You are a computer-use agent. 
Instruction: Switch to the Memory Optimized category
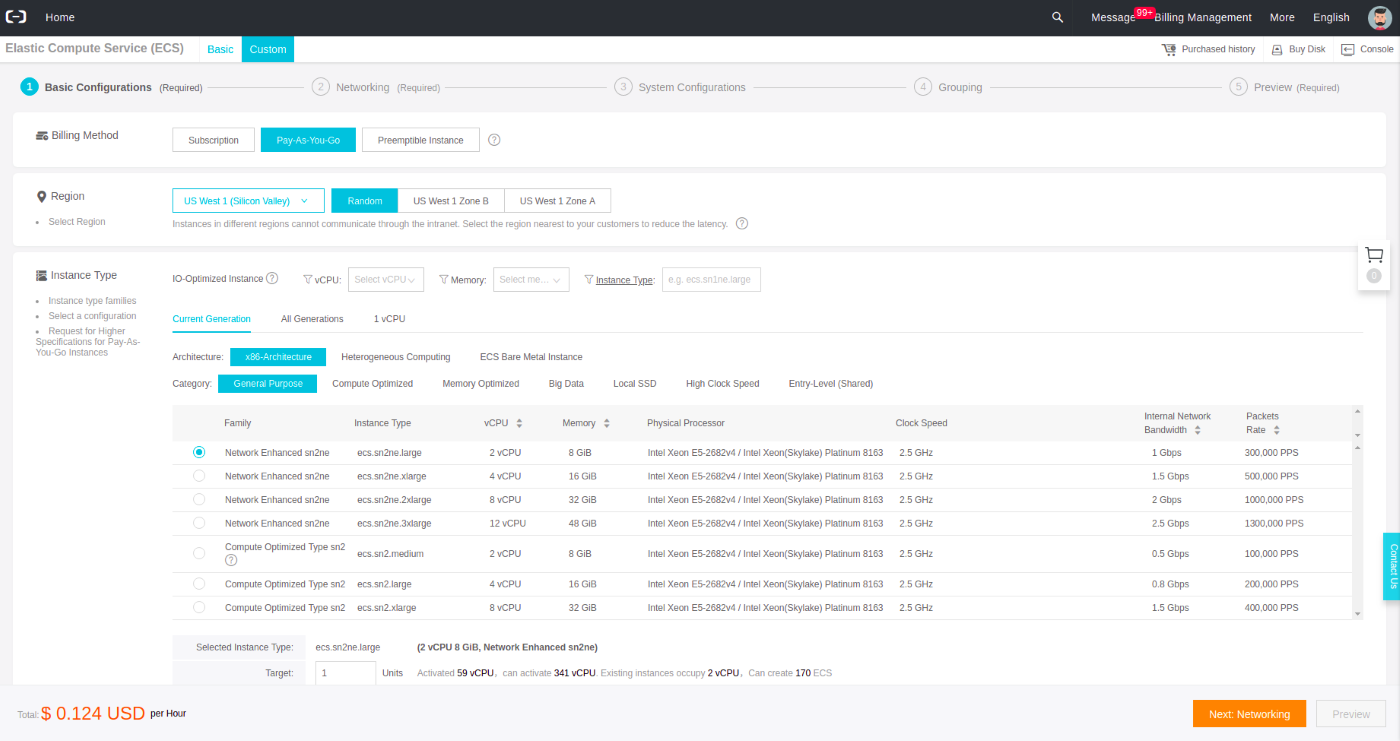click(x=480, y=383)
